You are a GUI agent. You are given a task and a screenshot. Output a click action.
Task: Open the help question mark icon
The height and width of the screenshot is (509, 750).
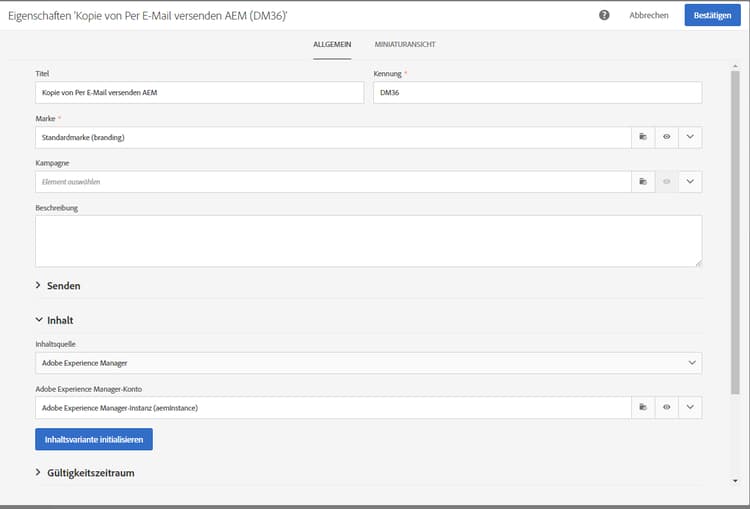[604, 15]
